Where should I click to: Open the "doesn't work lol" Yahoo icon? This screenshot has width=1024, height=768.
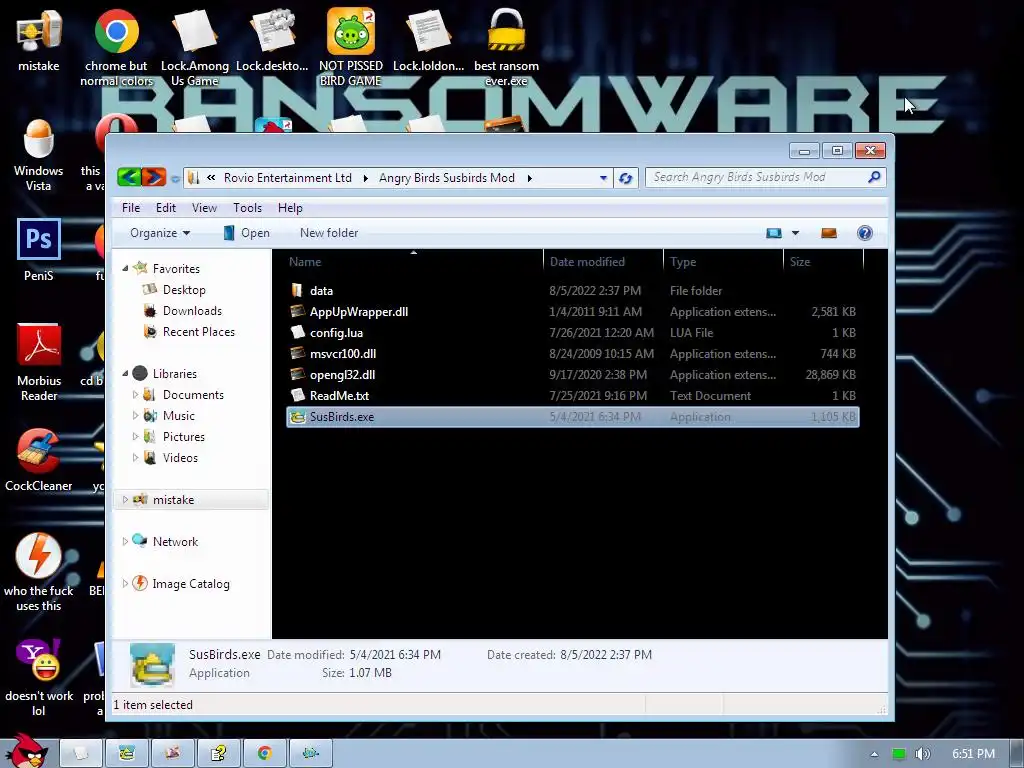tap(39, 677)
